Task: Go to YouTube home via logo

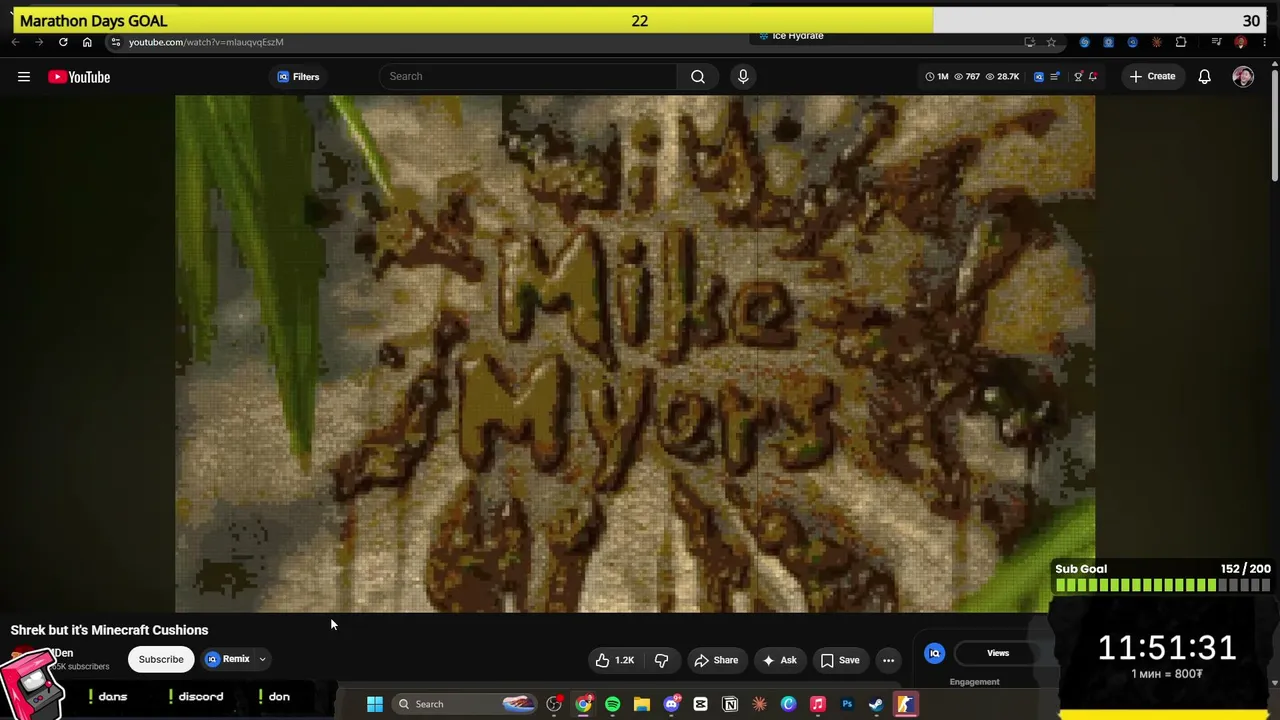Action: [x=79, y=77]
